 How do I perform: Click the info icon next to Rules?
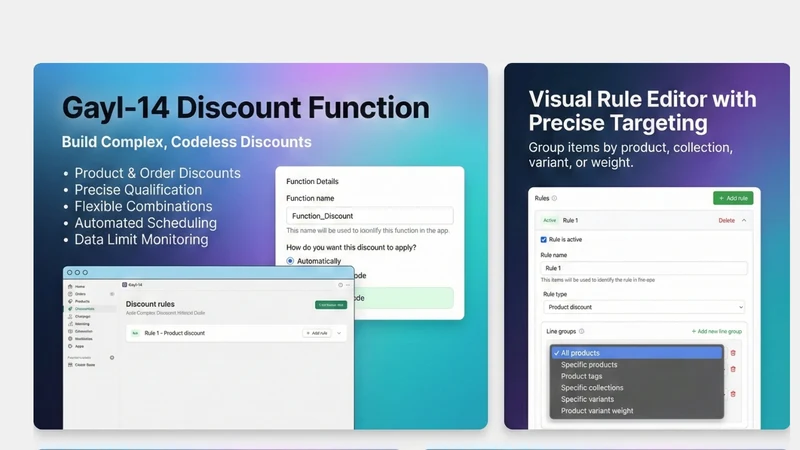point(555,198)
